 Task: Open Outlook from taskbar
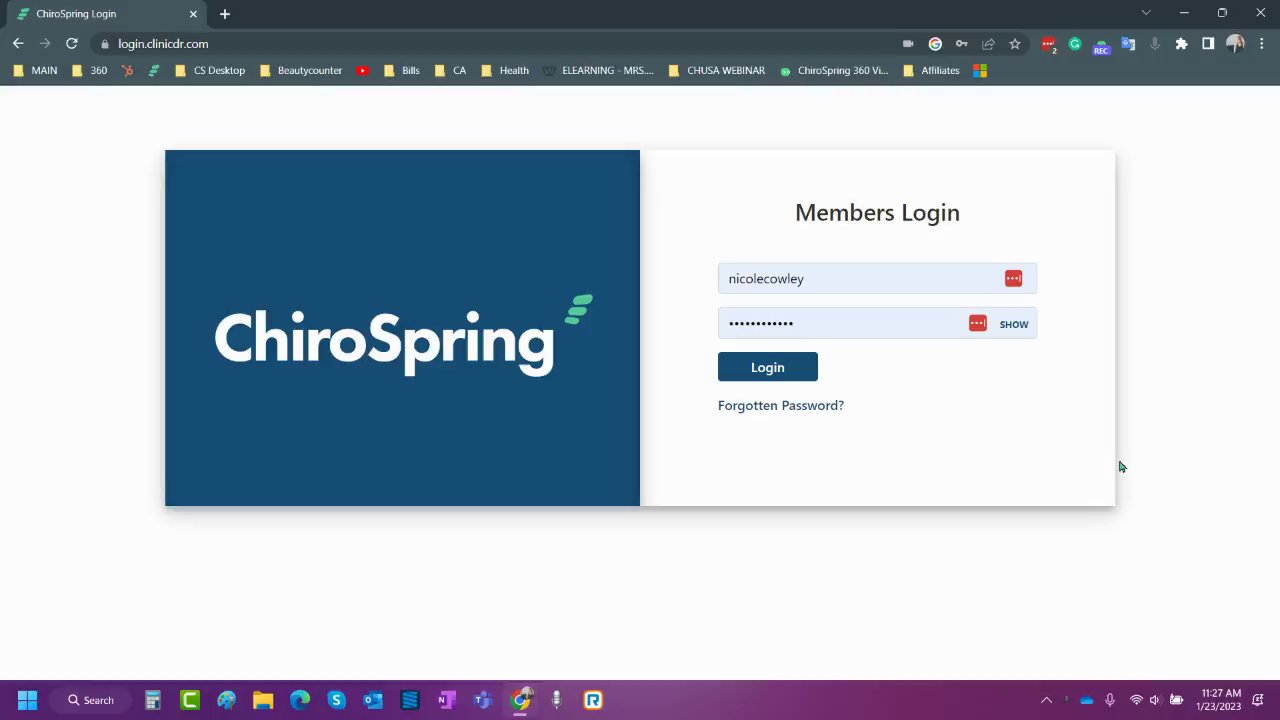pyautogui.click(x=373, y=700)
